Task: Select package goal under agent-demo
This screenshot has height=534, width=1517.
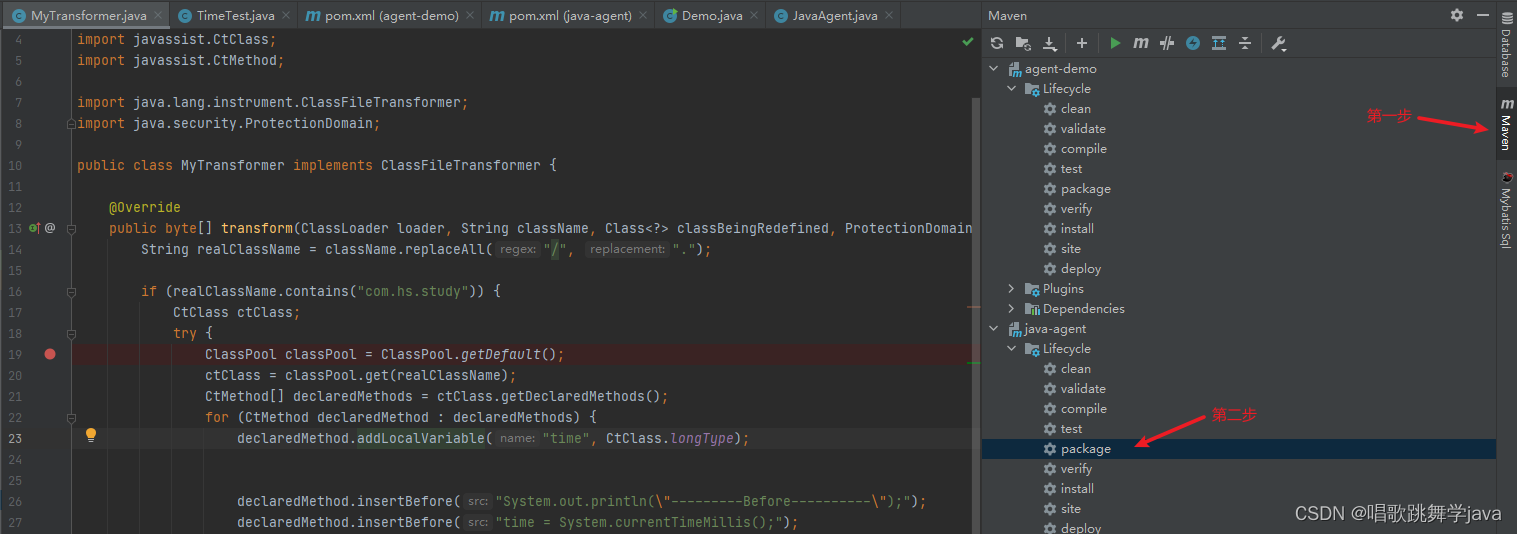Action: point(1086,189)
